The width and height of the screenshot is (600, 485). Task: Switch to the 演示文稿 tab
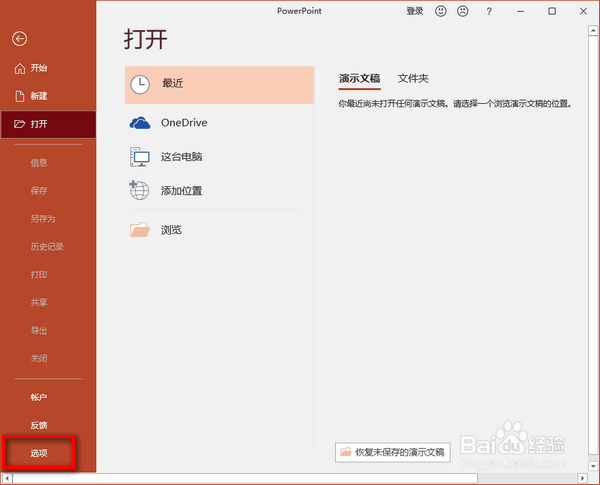359,79
